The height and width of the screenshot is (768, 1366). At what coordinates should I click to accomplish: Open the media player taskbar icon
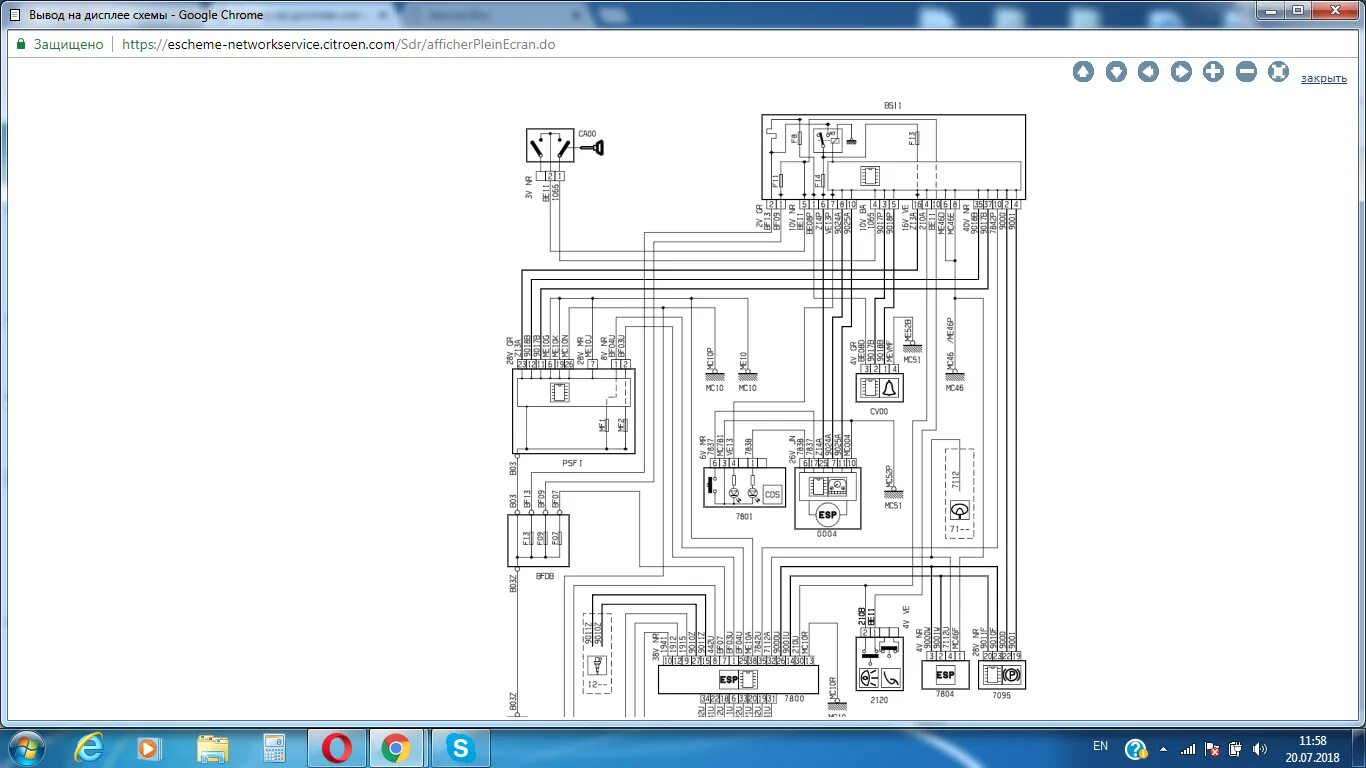pos(148,747)
